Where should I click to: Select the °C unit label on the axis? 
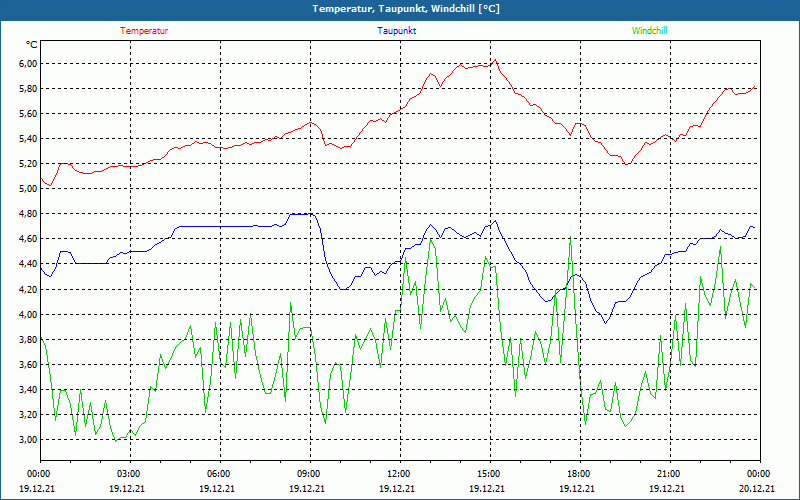tap(31, 45)
